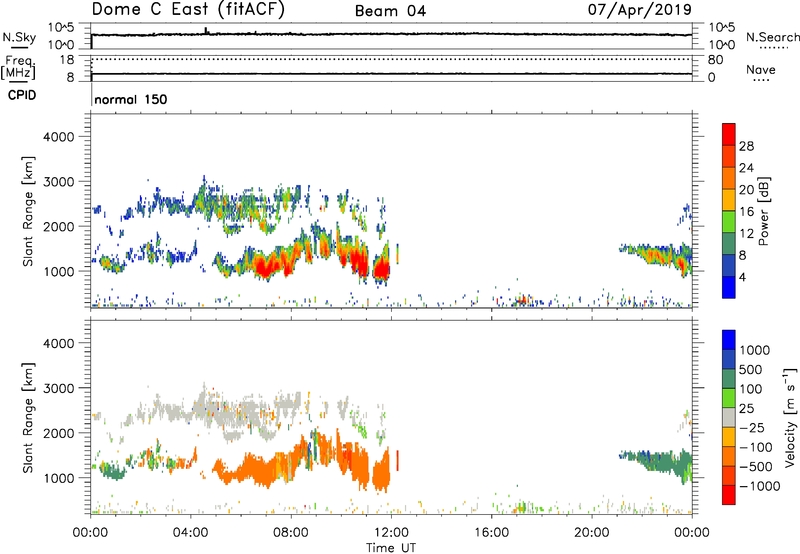Screen dimensions: 800x554
Task: Click the 'Dome C East (fitACF)' title
Action: [x=188, y=9]
